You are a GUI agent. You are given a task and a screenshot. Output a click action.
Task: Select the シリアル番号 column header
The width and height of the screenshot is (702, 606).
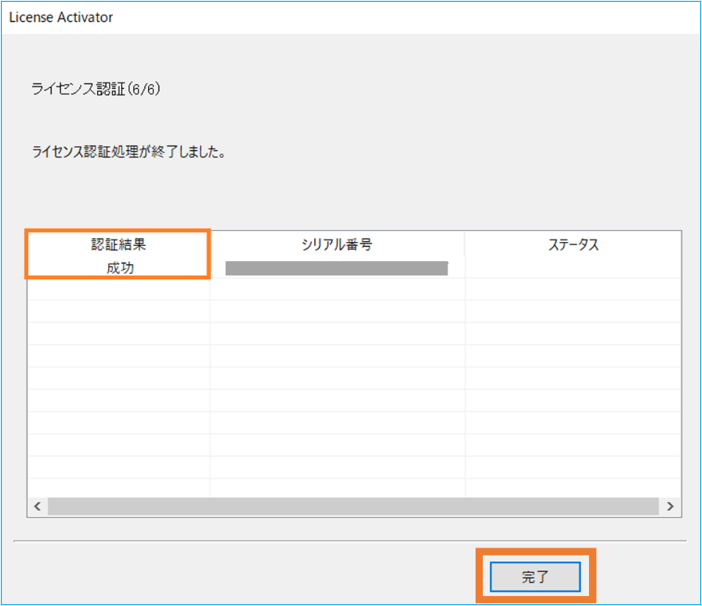pyautogui.click(x=337, y=245)
